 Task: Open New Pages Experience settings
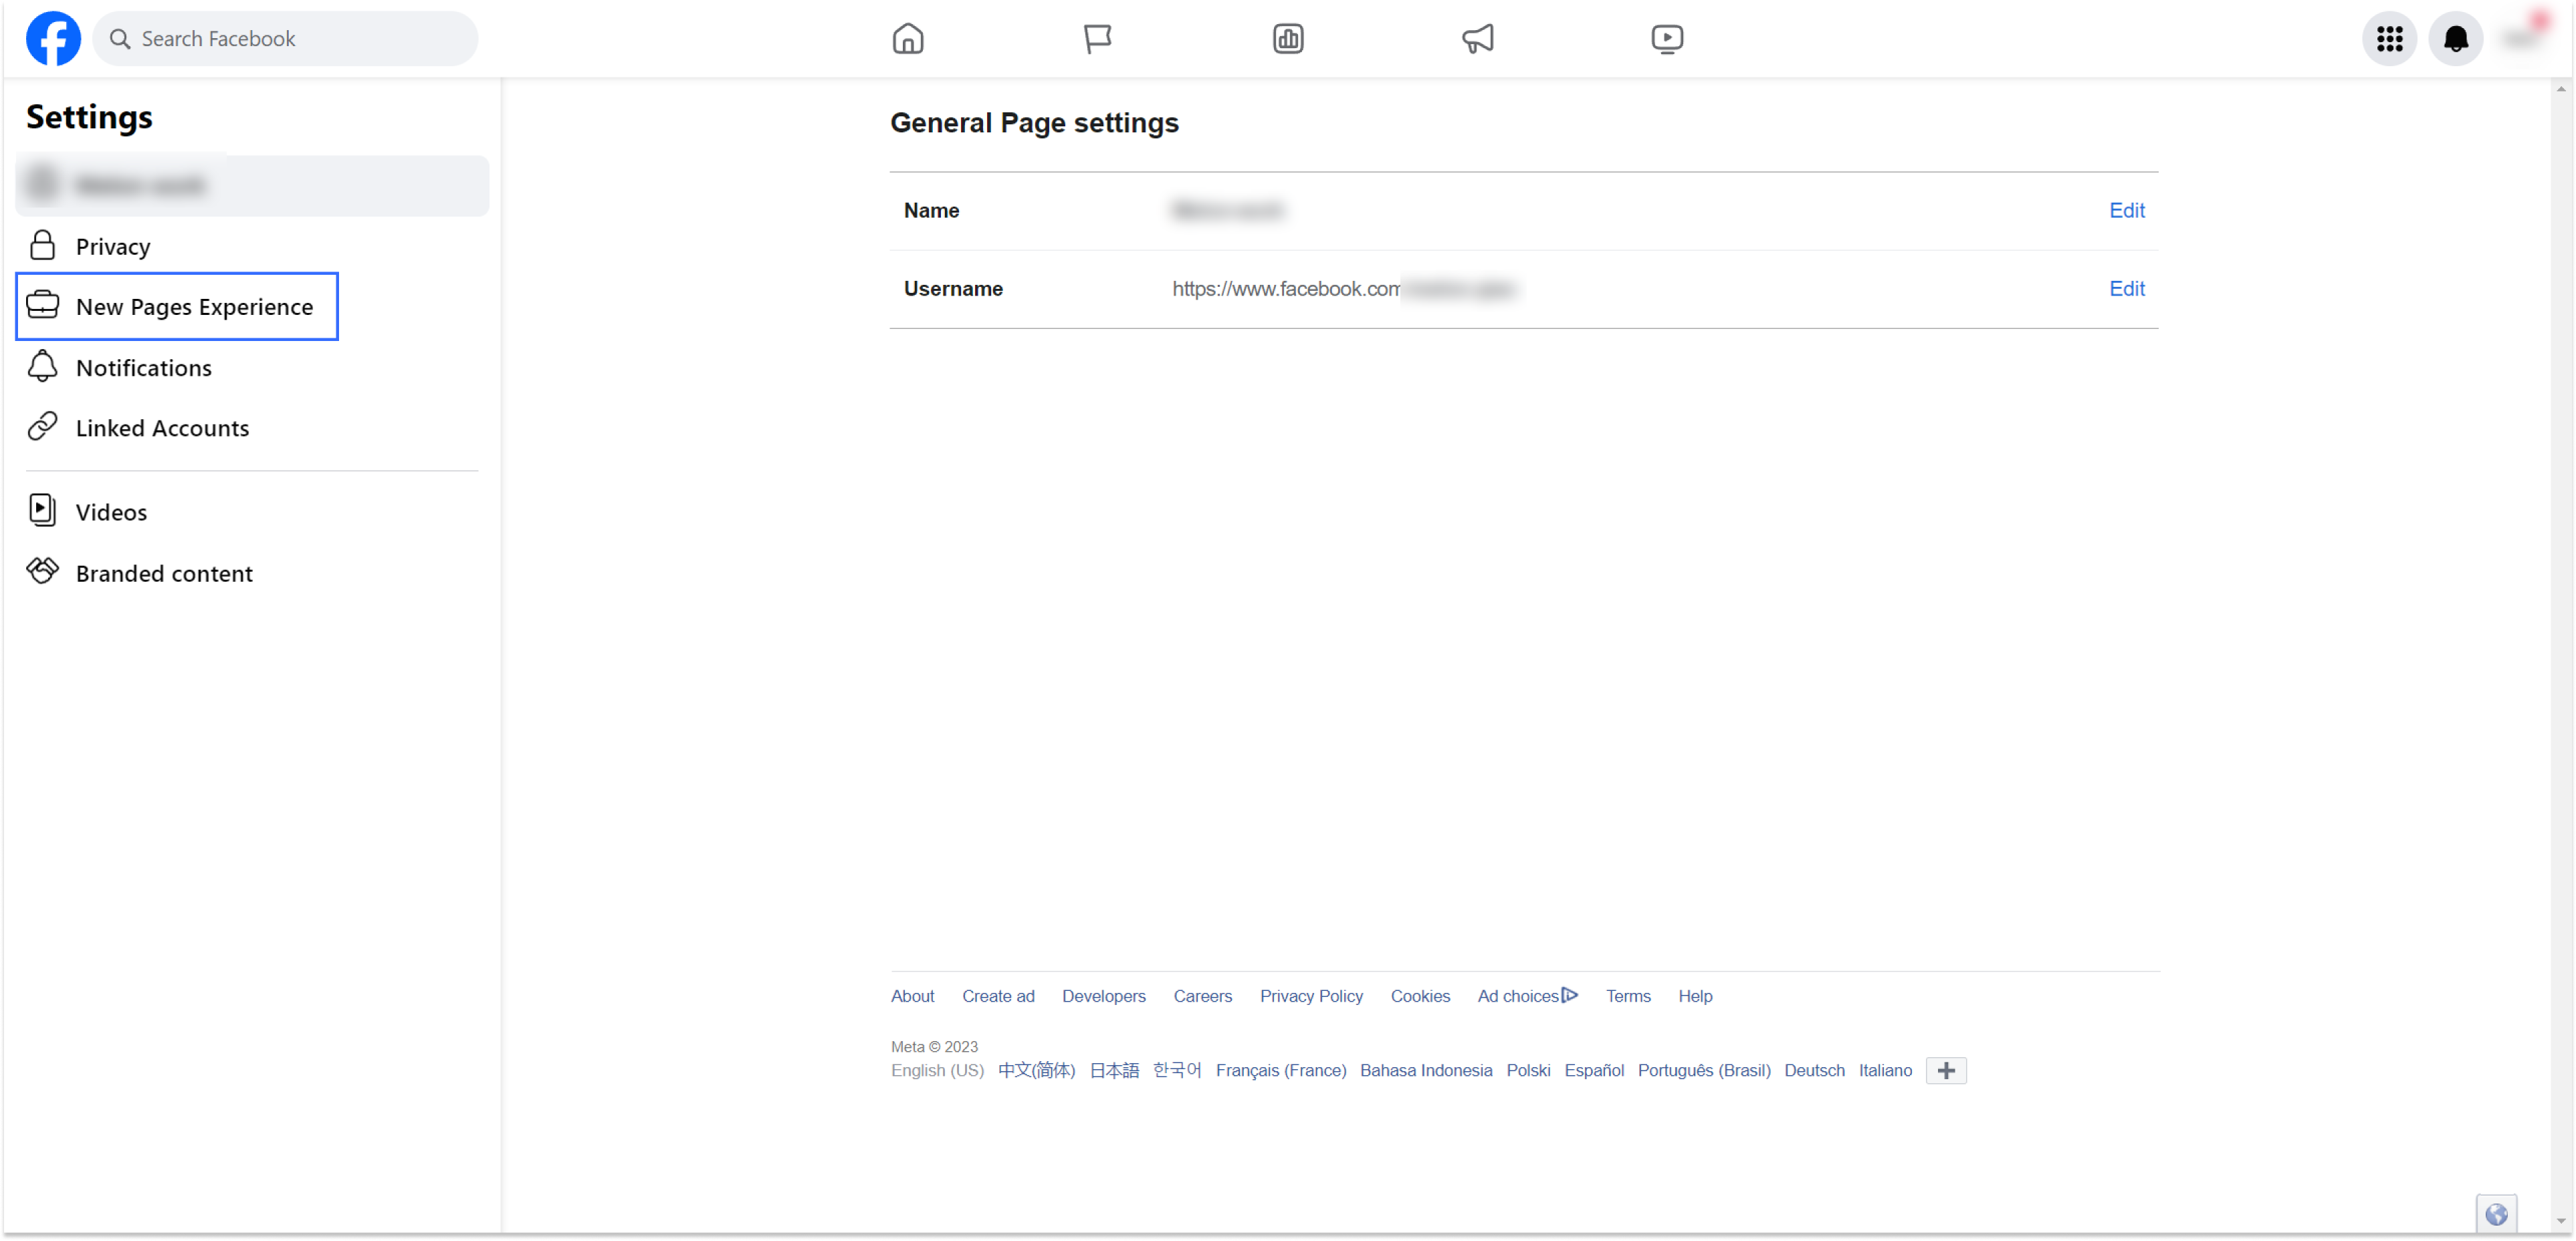coord(194,306)
